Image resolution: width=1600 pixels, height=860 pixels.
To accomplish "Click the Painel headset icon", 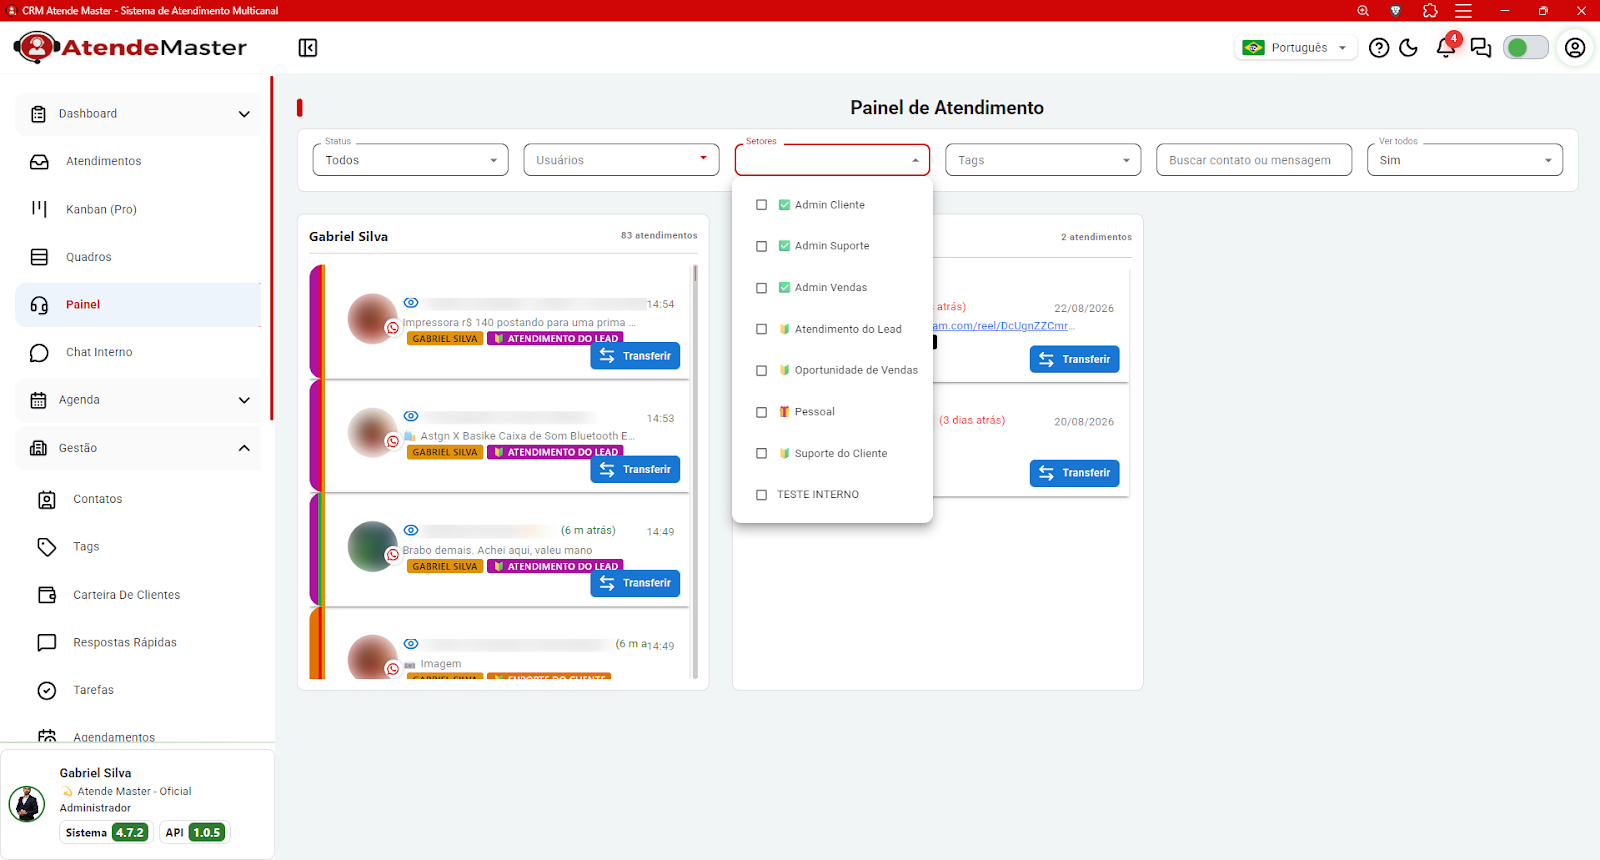I will (39, 305).
